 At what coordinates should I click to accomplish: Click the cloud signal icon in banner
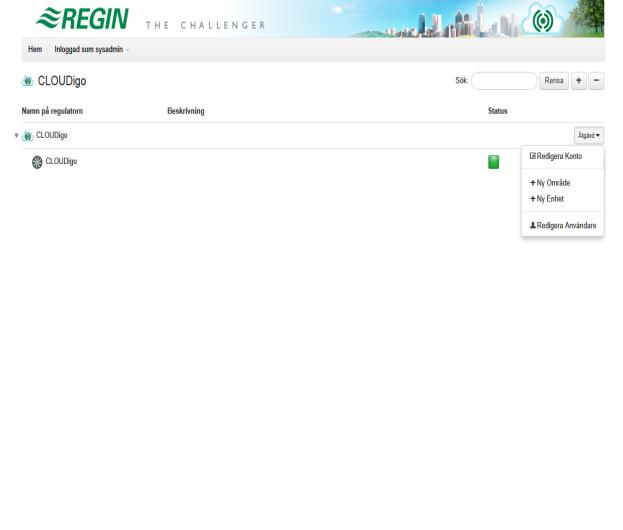543,20
